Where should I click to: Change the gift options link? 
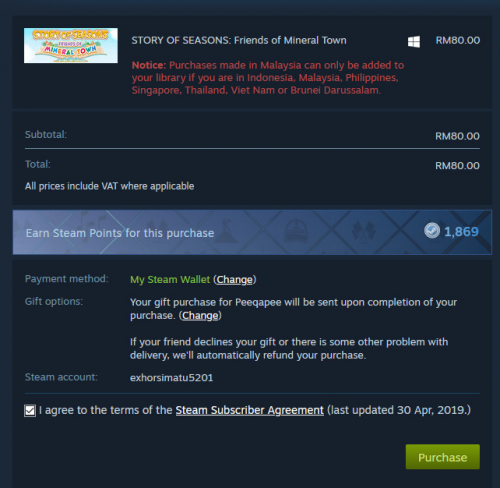200,315
